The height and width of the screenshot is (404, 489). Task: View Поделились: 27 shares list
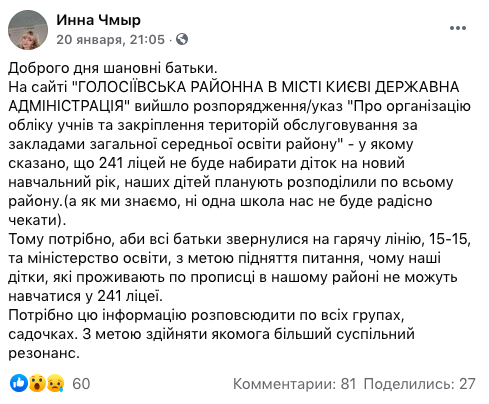419,384
